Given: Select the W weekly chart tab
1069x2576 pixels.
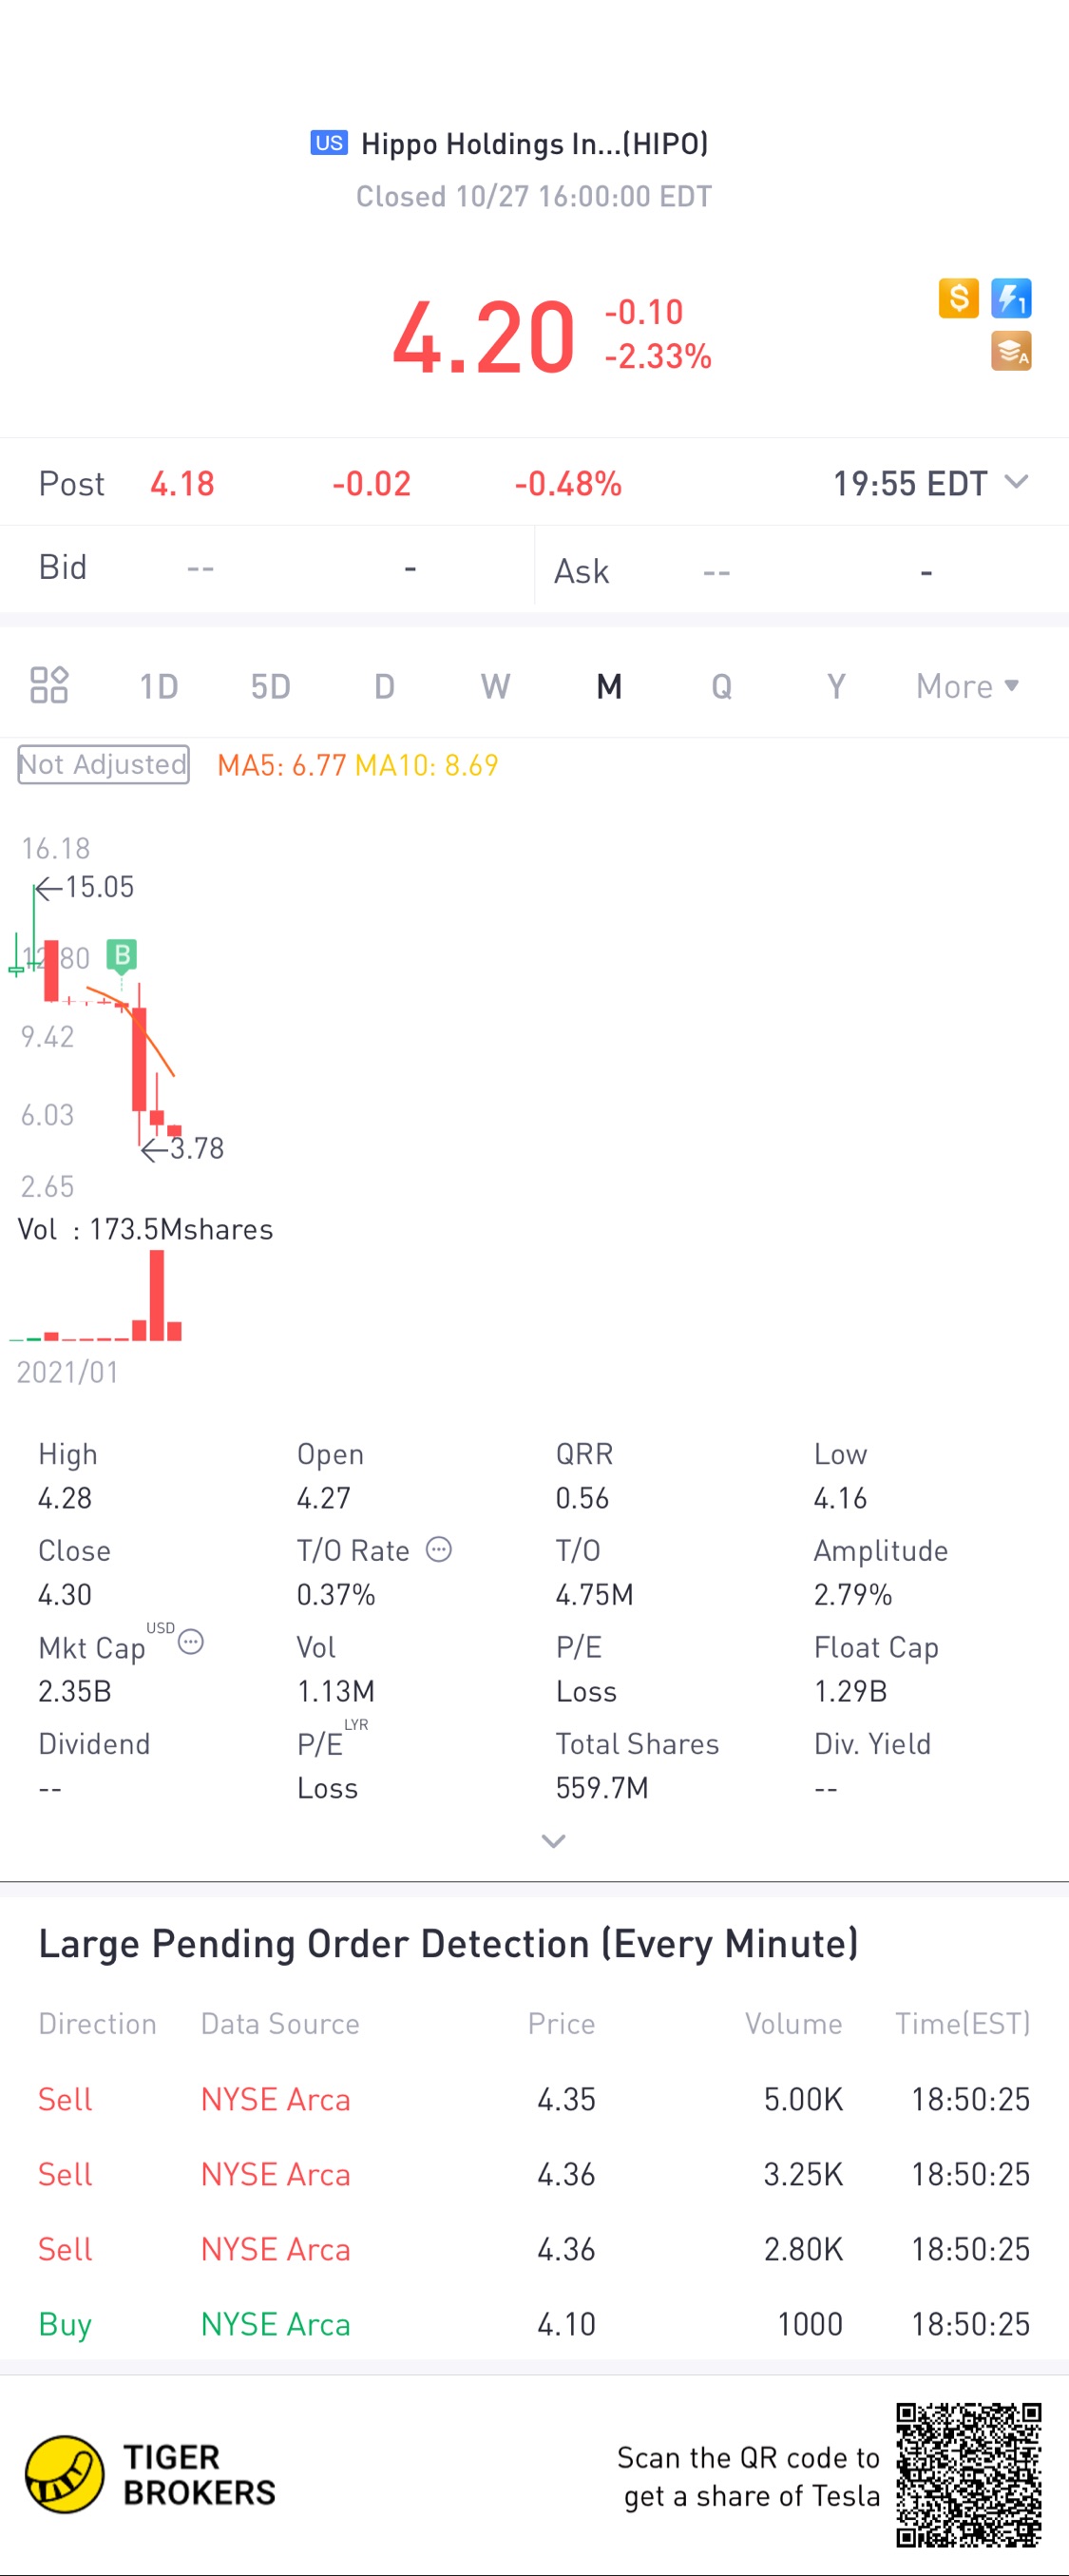Looking at the screenshot, I should tap(495, 686).
